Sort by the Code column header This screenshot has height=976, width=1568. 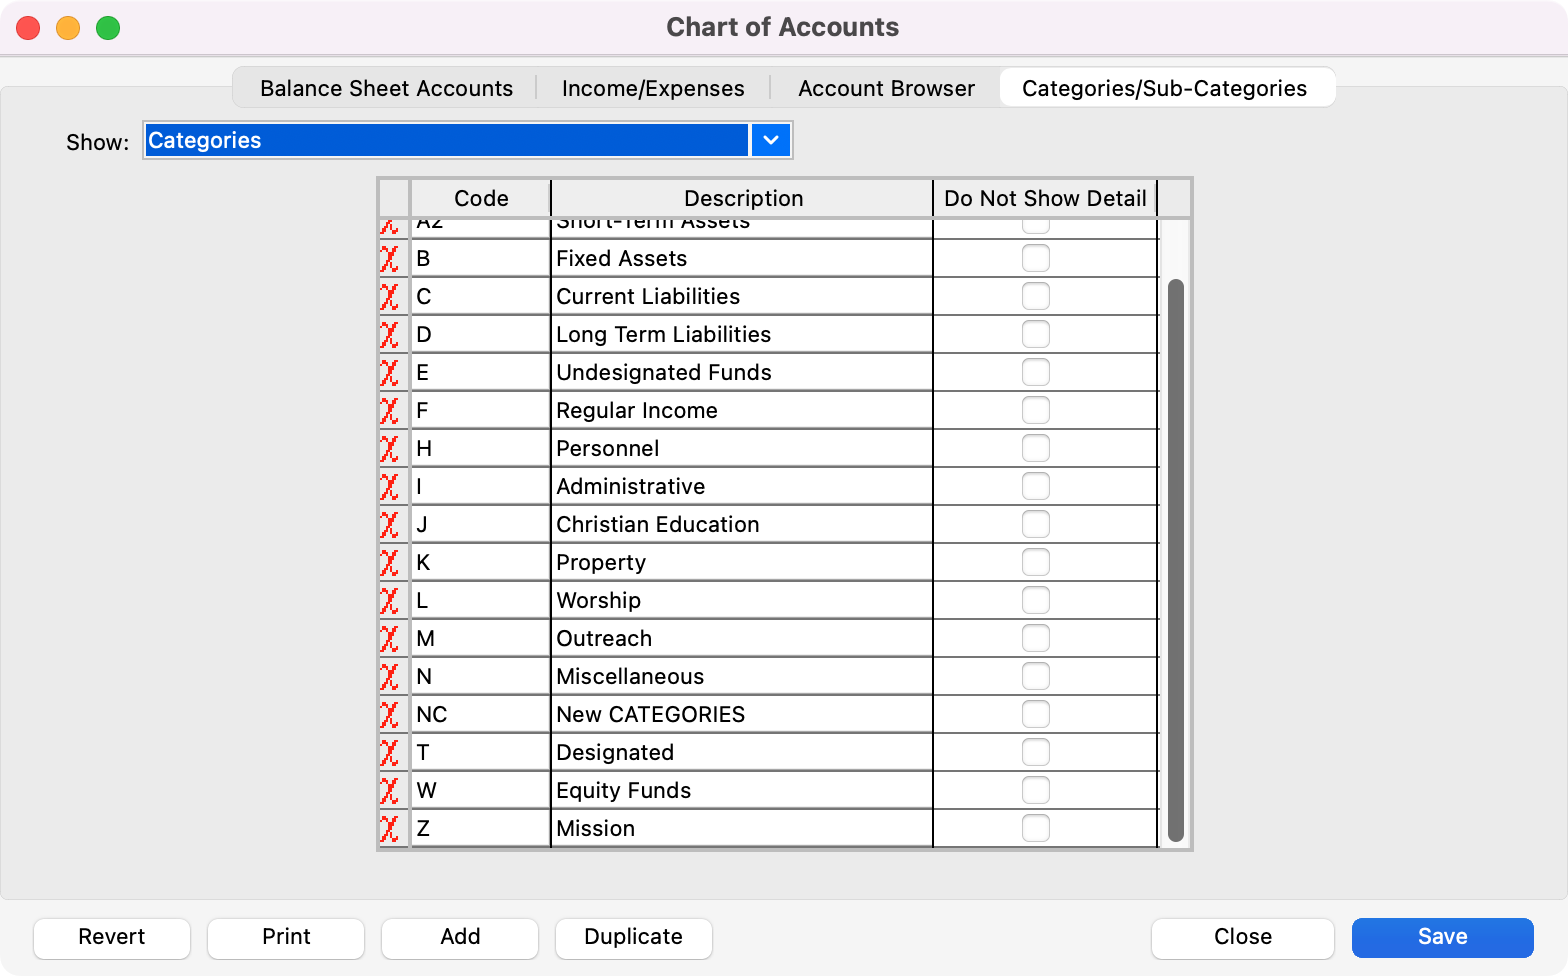pyautogui.click(x=481, y=198)
